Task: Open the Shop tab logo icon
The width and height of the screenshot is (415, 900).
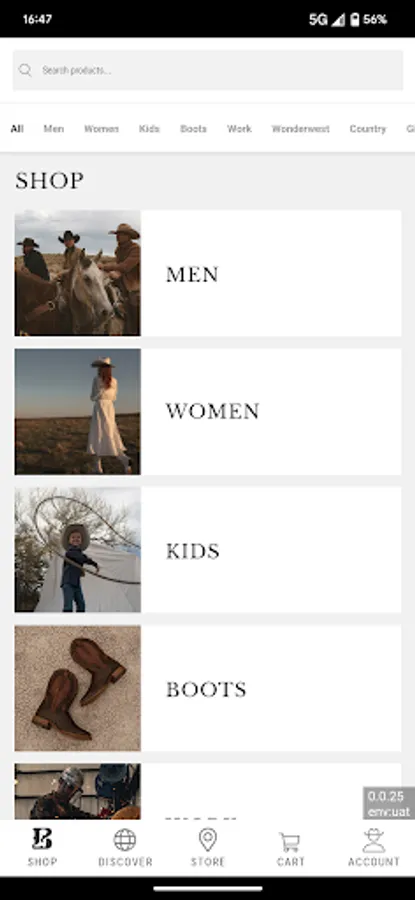Action: point(42,839)
